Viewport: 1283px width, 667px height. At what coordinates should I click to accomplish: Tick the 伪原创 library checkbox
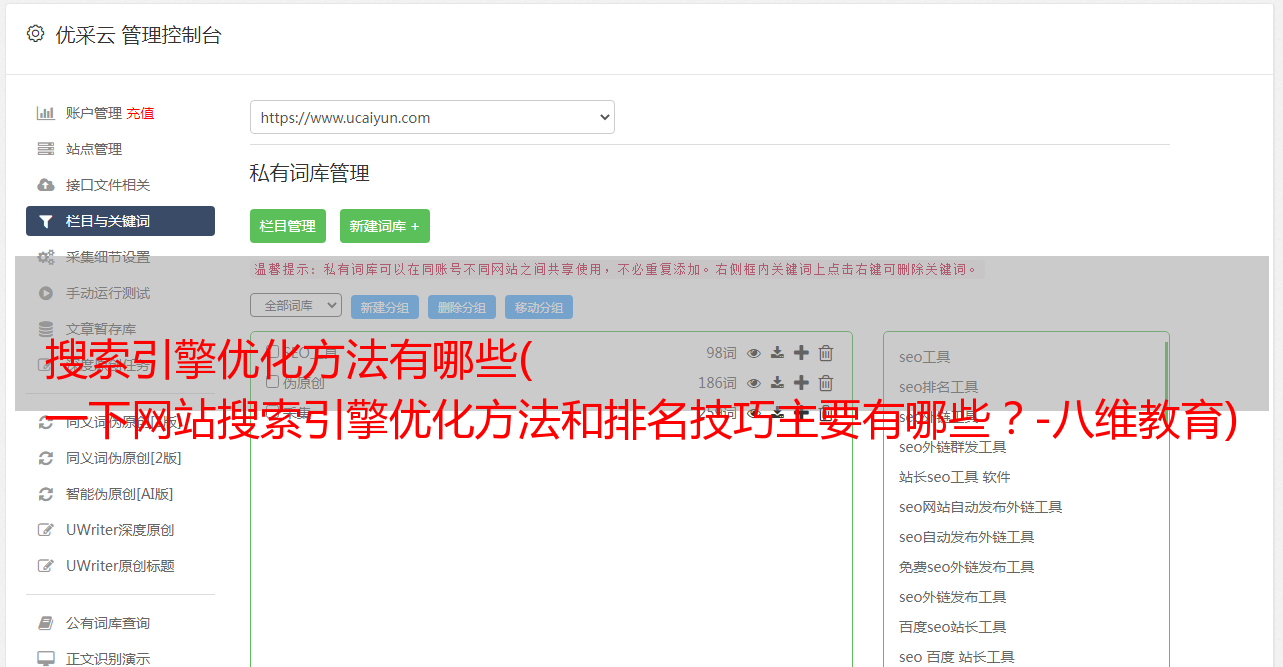[x=272, y=382]
